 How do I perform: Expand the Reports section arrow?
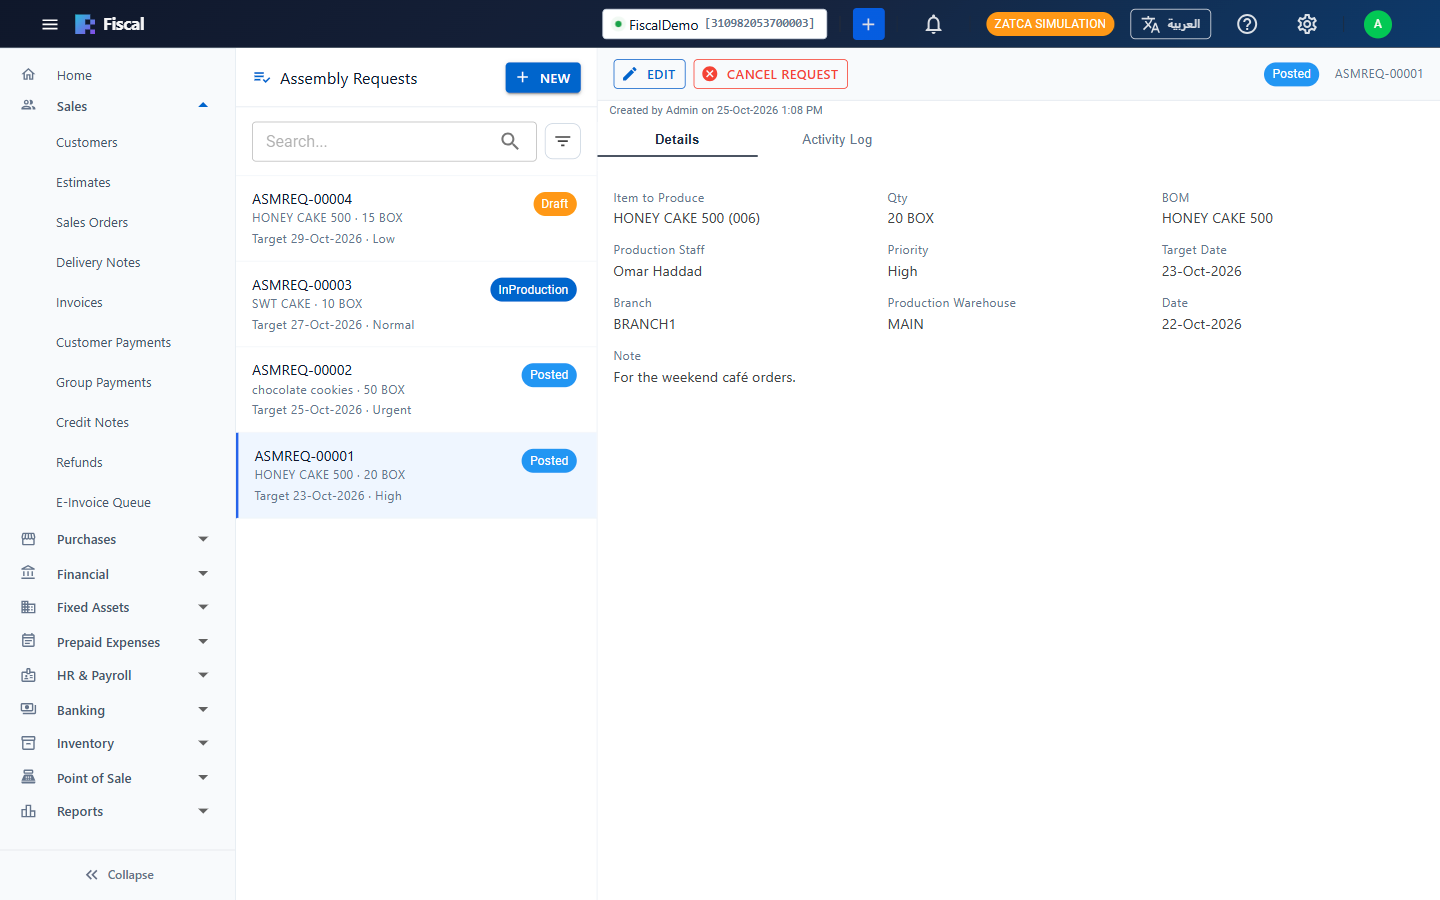(203, 812)
